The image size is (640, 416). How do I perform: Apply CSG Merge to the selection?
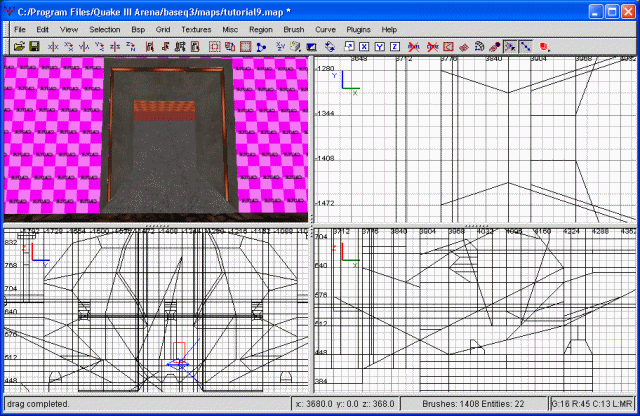pos(245,47)
